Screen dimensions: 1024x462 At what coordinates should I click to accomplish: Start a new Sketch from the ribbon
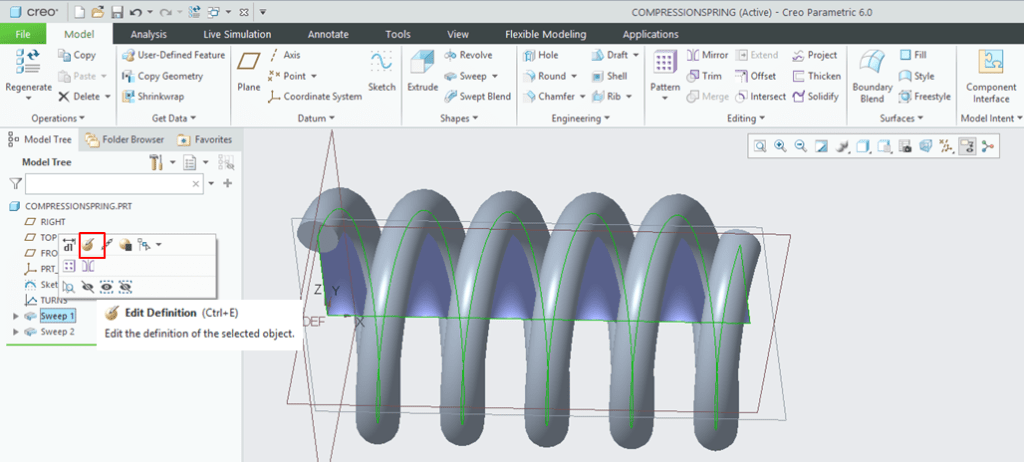point(381,72)
